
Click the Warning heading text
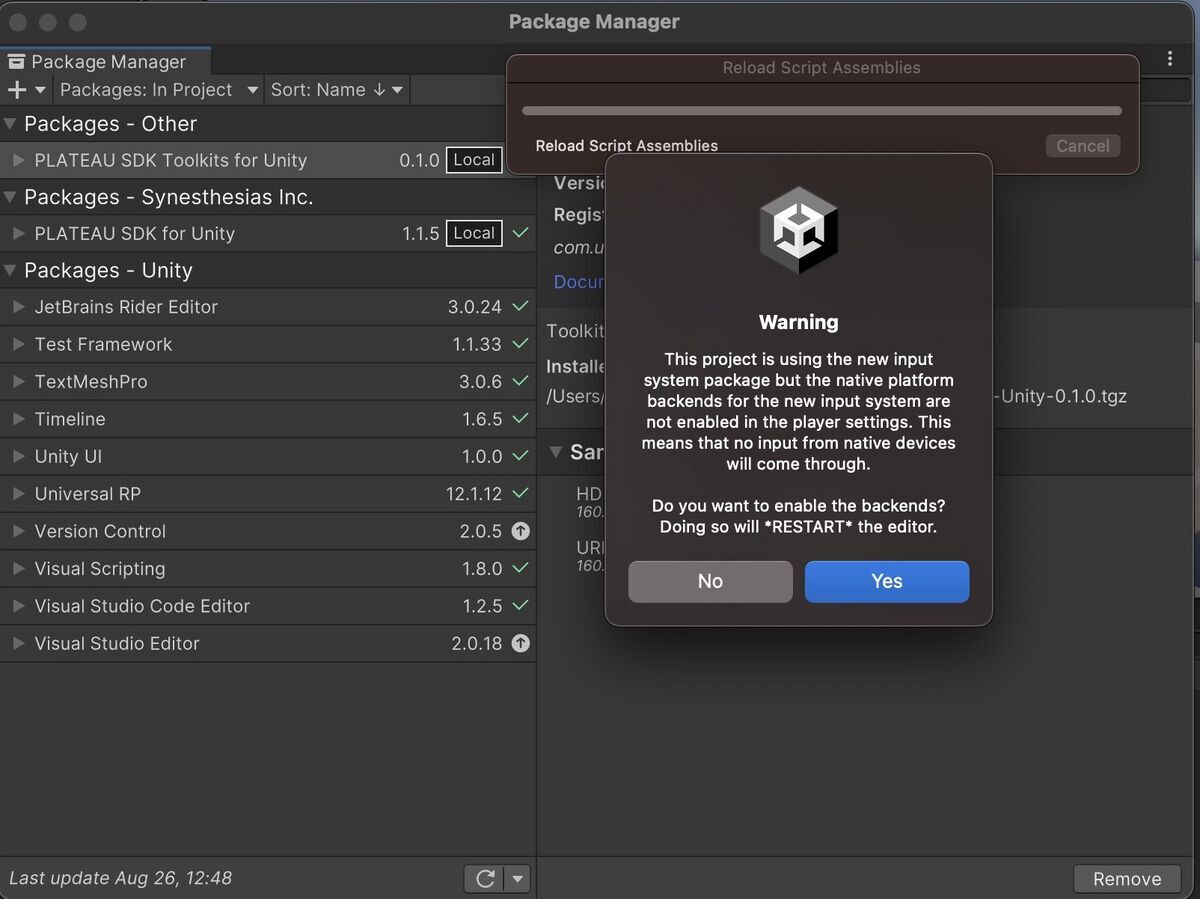[798, 322]
